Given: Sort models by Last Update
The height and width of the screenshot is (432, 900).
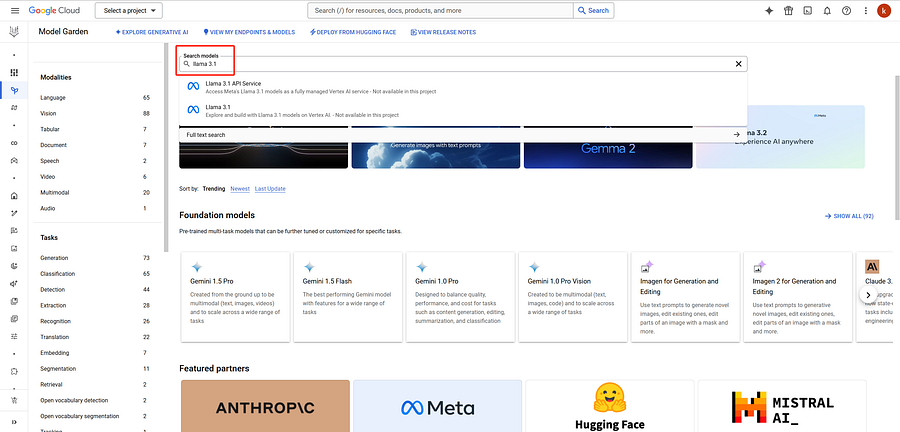Looking at the screenshot, I should (270, 189).
